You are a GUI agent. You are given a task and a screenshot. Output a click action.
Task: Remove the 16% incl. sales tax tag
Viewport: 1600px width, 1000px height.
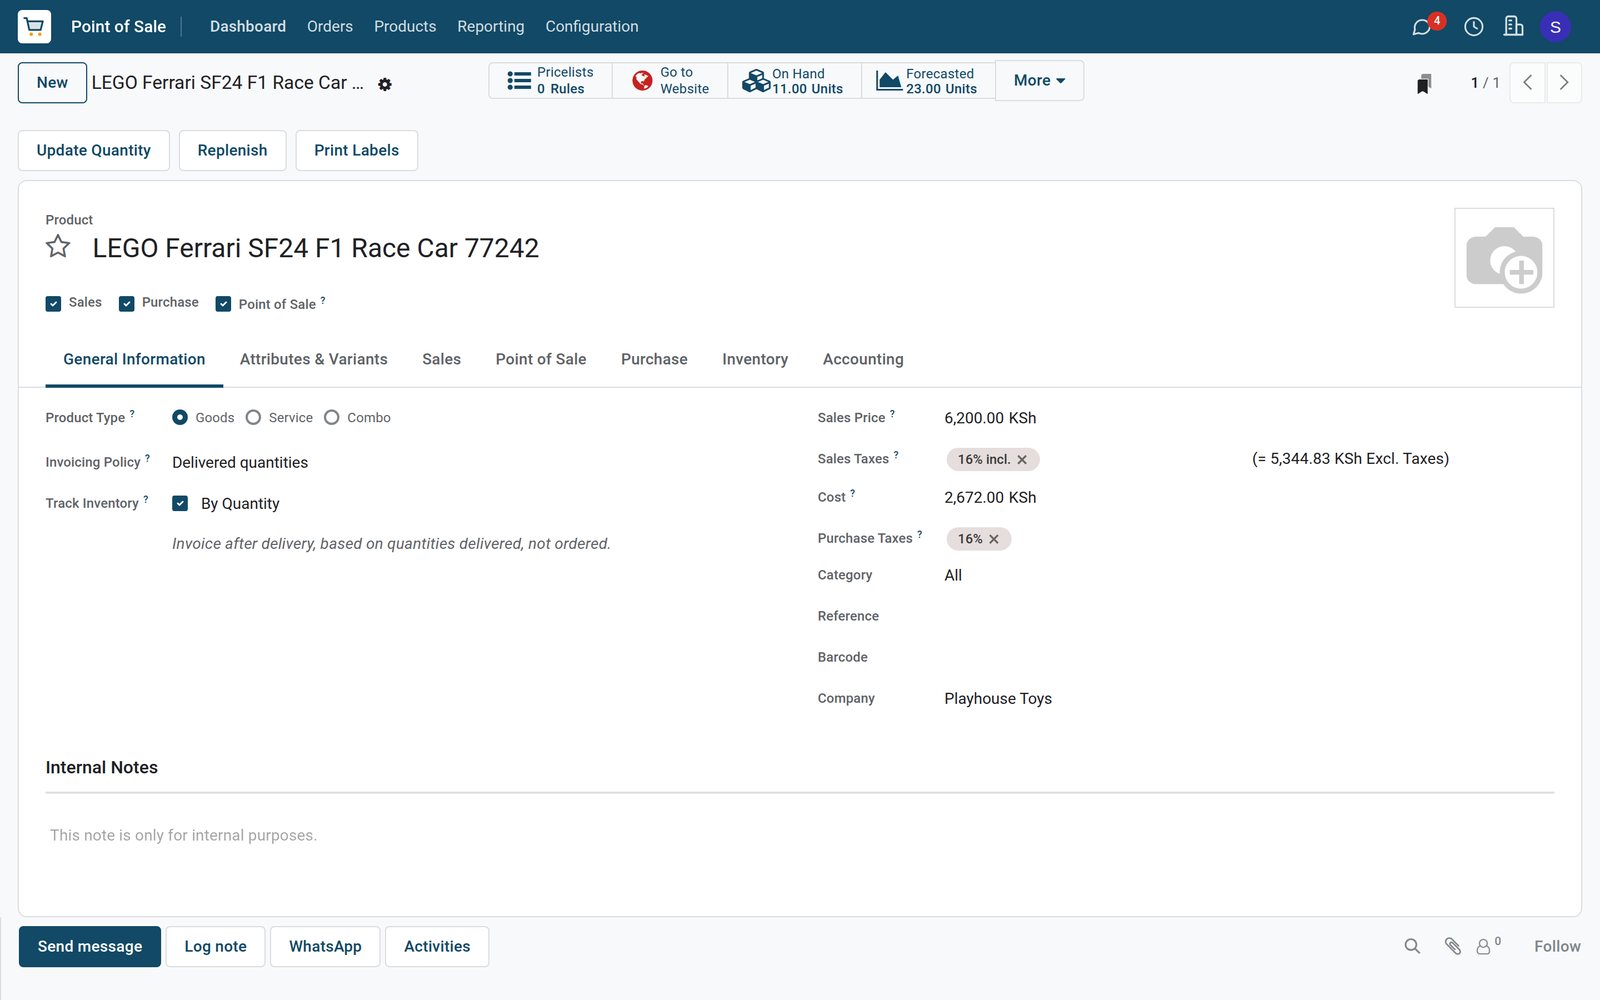tap(1022, 460)
